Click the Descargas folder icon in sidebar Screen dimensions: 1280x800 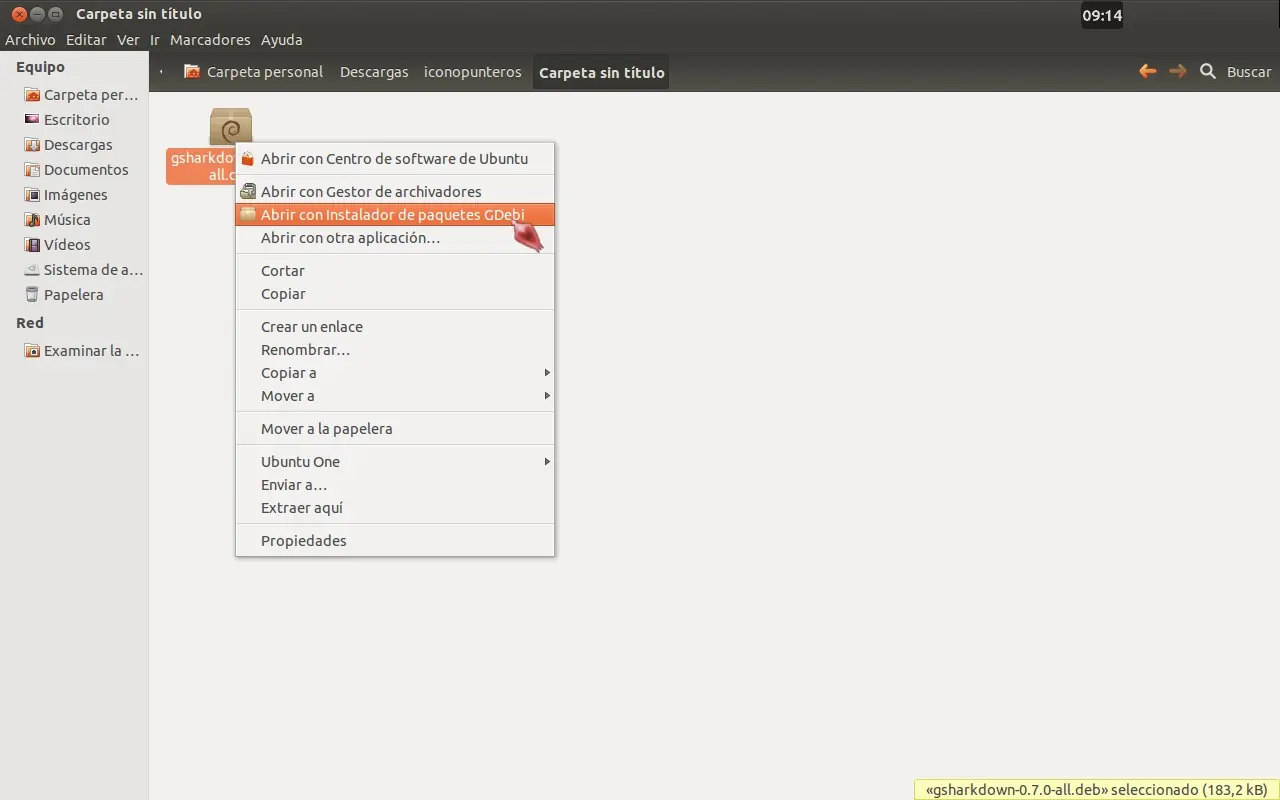[x=32, y=145]
